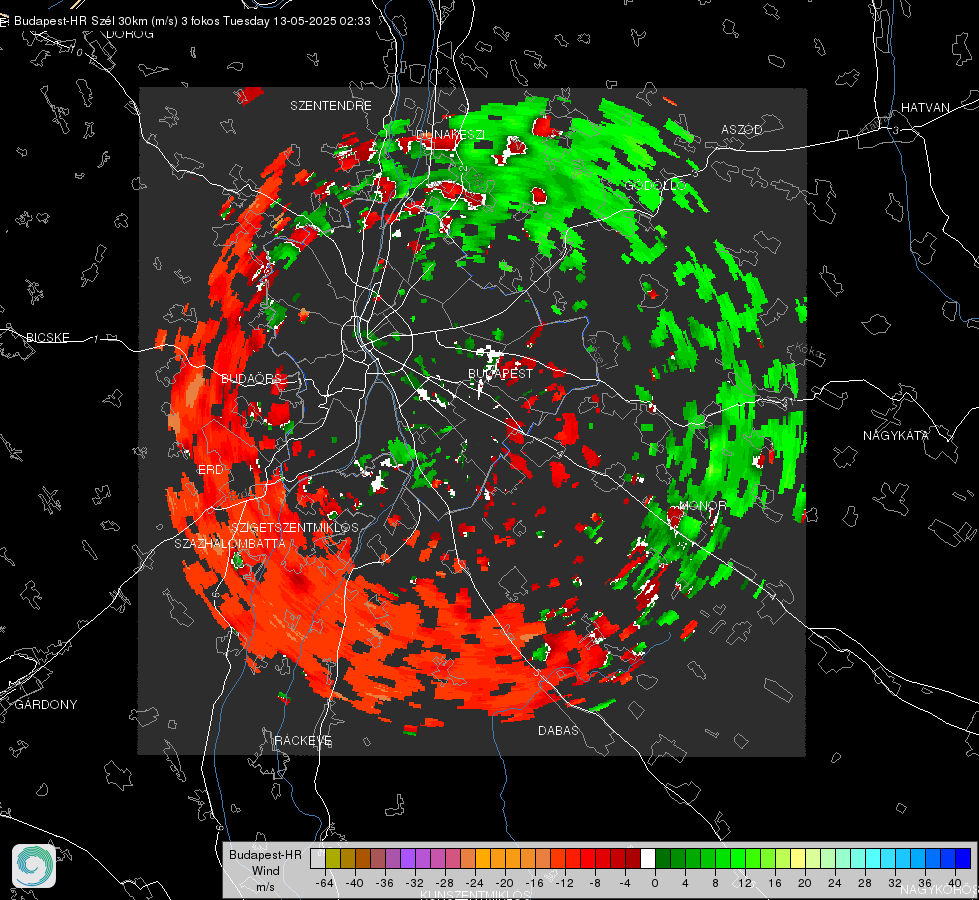This screenshot has width=979, height=900.
Task: Click the legend value -64
Action: tap(325, 883)
